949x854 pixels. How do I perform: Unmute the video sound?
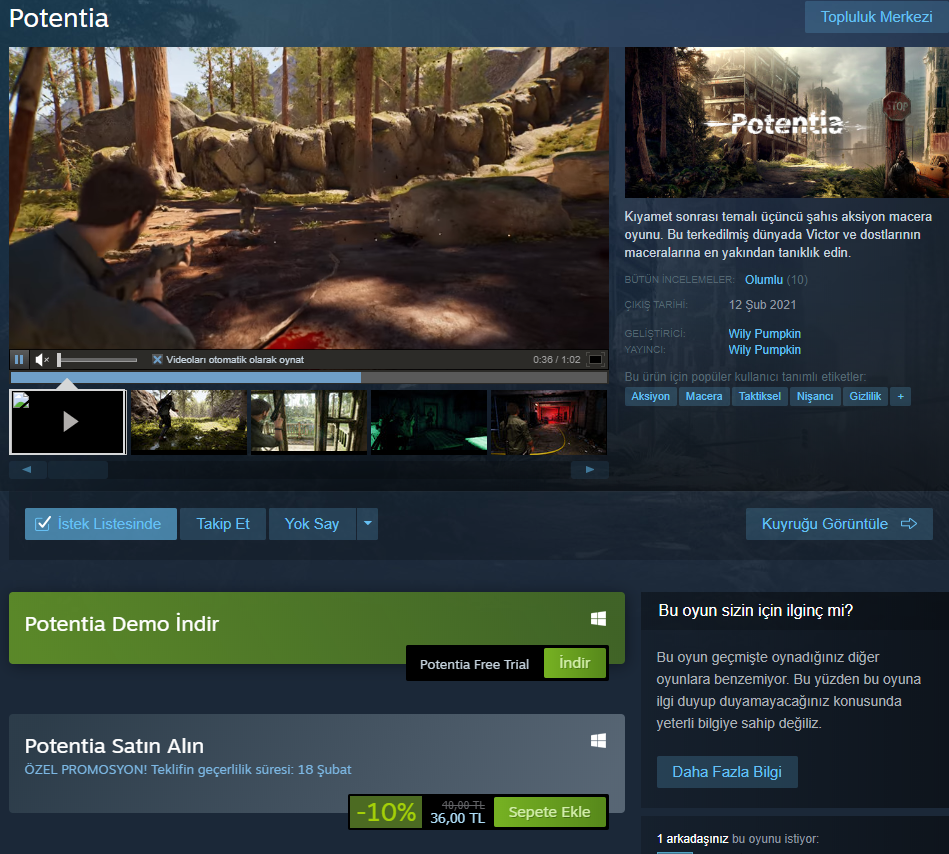point(42,360)
